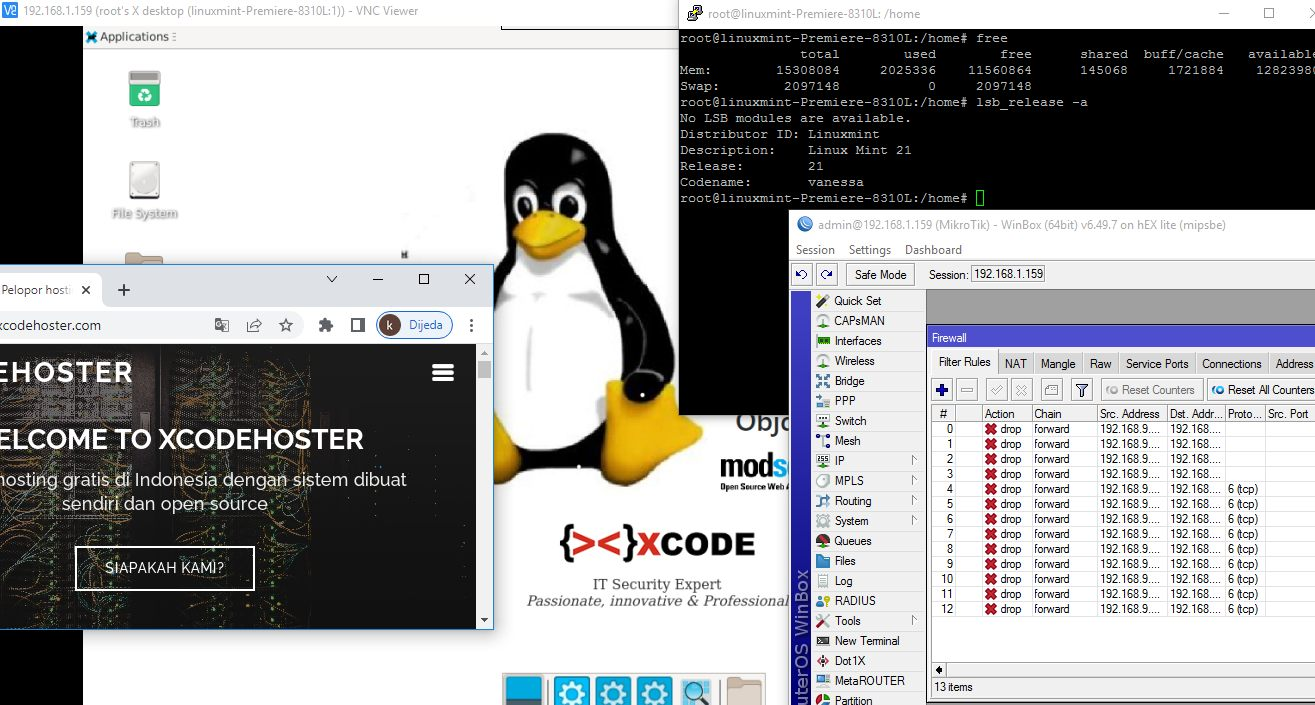The height and width of the screenshot is (705, 1315).
Task: Click the Src. Address column header
Action: tap(1132, 414)
